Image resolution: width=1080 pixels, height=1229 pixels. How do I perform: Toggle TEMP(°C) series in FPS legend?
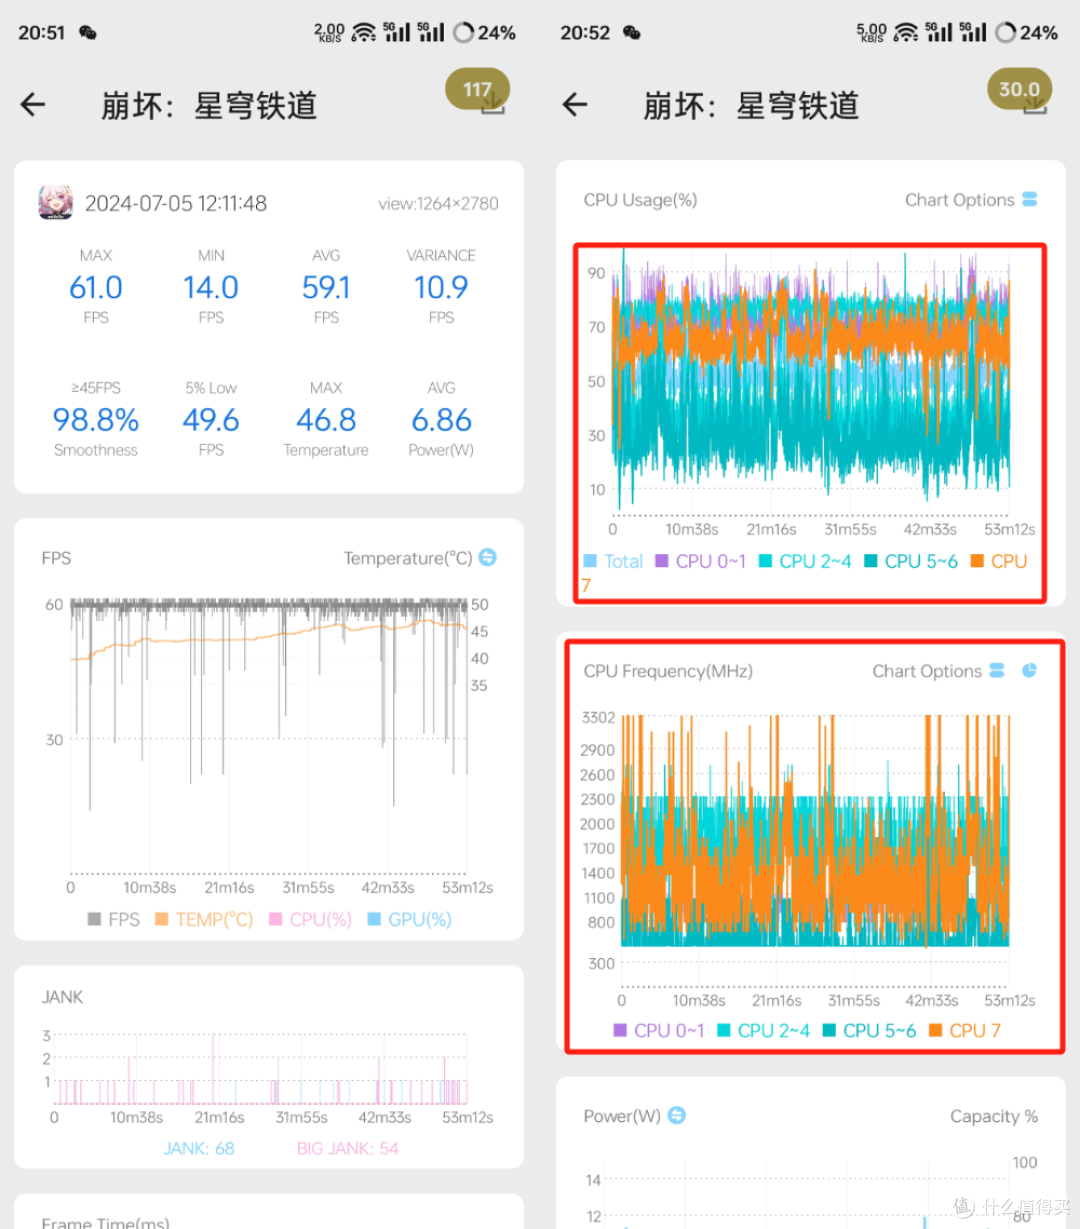point(204,919)
